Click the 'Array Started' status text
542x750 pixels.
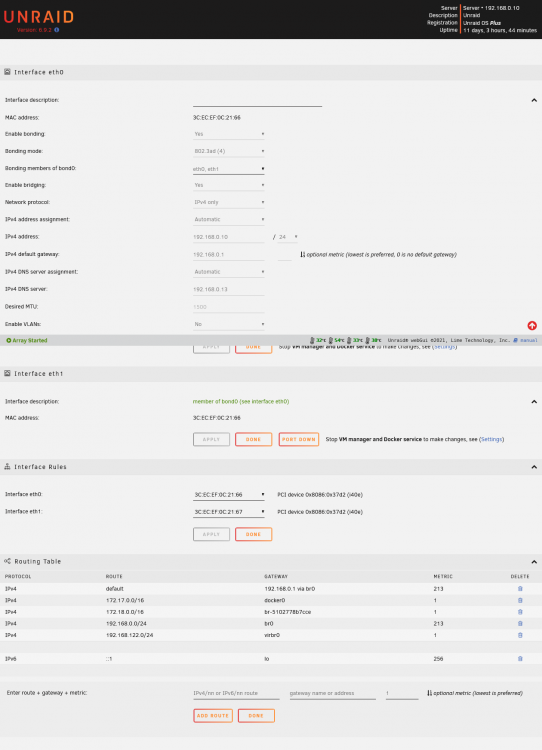tap(30, 341)
